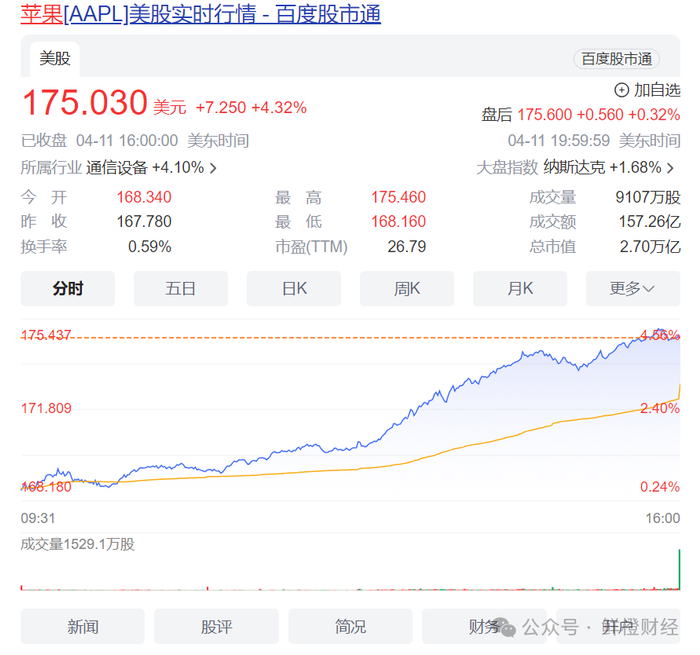The image size is (700, 655).
Task: Click the 成交额 value 157.26亿
Action: click(650, 221)
